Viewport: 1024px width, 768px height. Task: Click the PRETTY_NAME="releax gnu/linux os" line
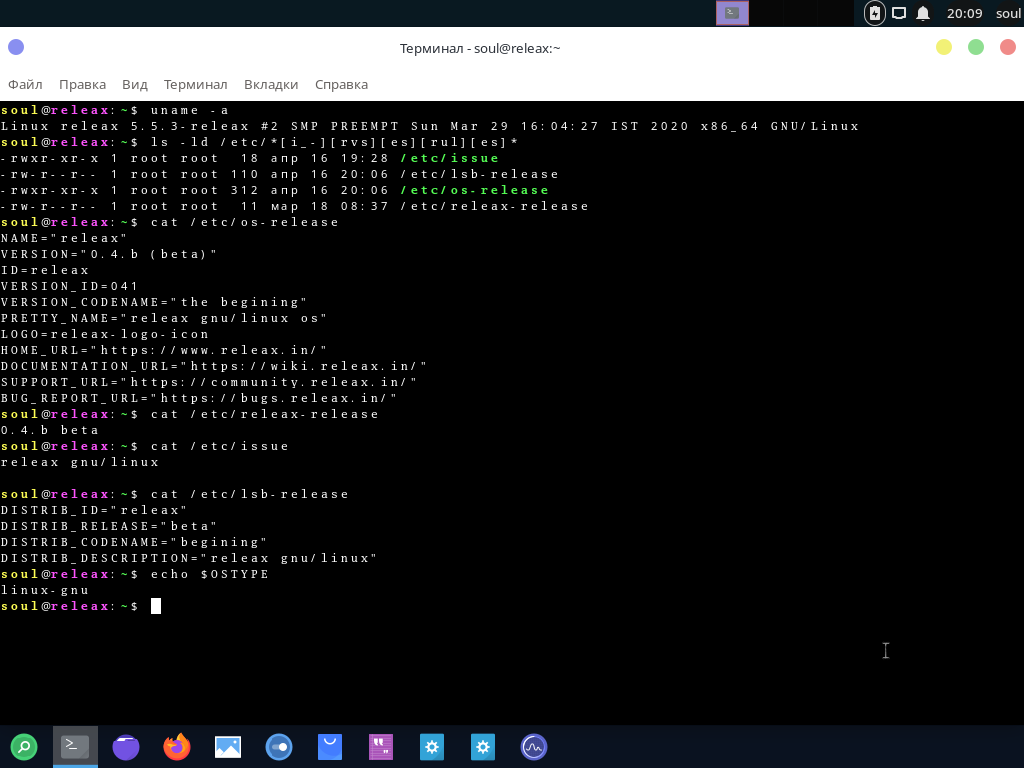tap(164, 318)
